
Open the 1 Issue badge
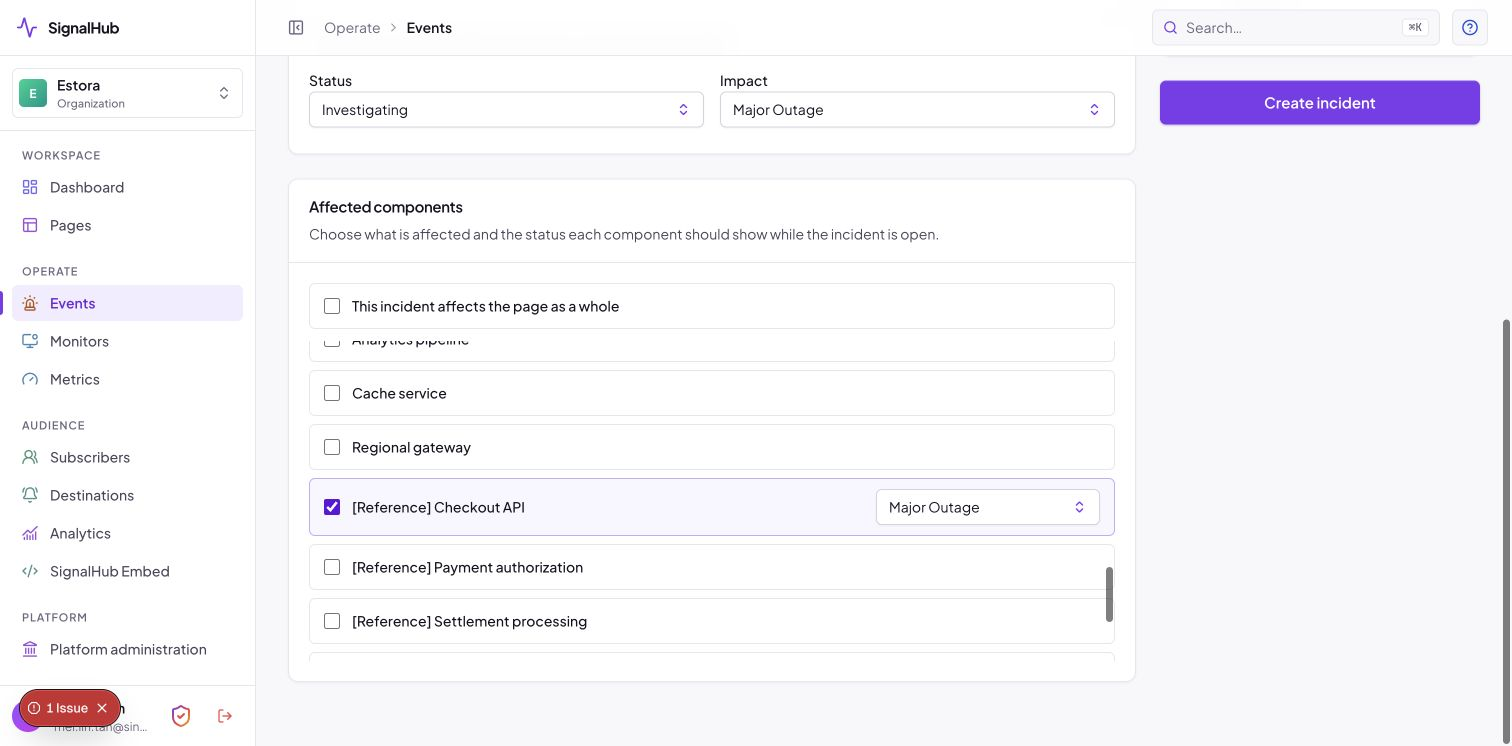pyautogui.click(x=58, y=708)
